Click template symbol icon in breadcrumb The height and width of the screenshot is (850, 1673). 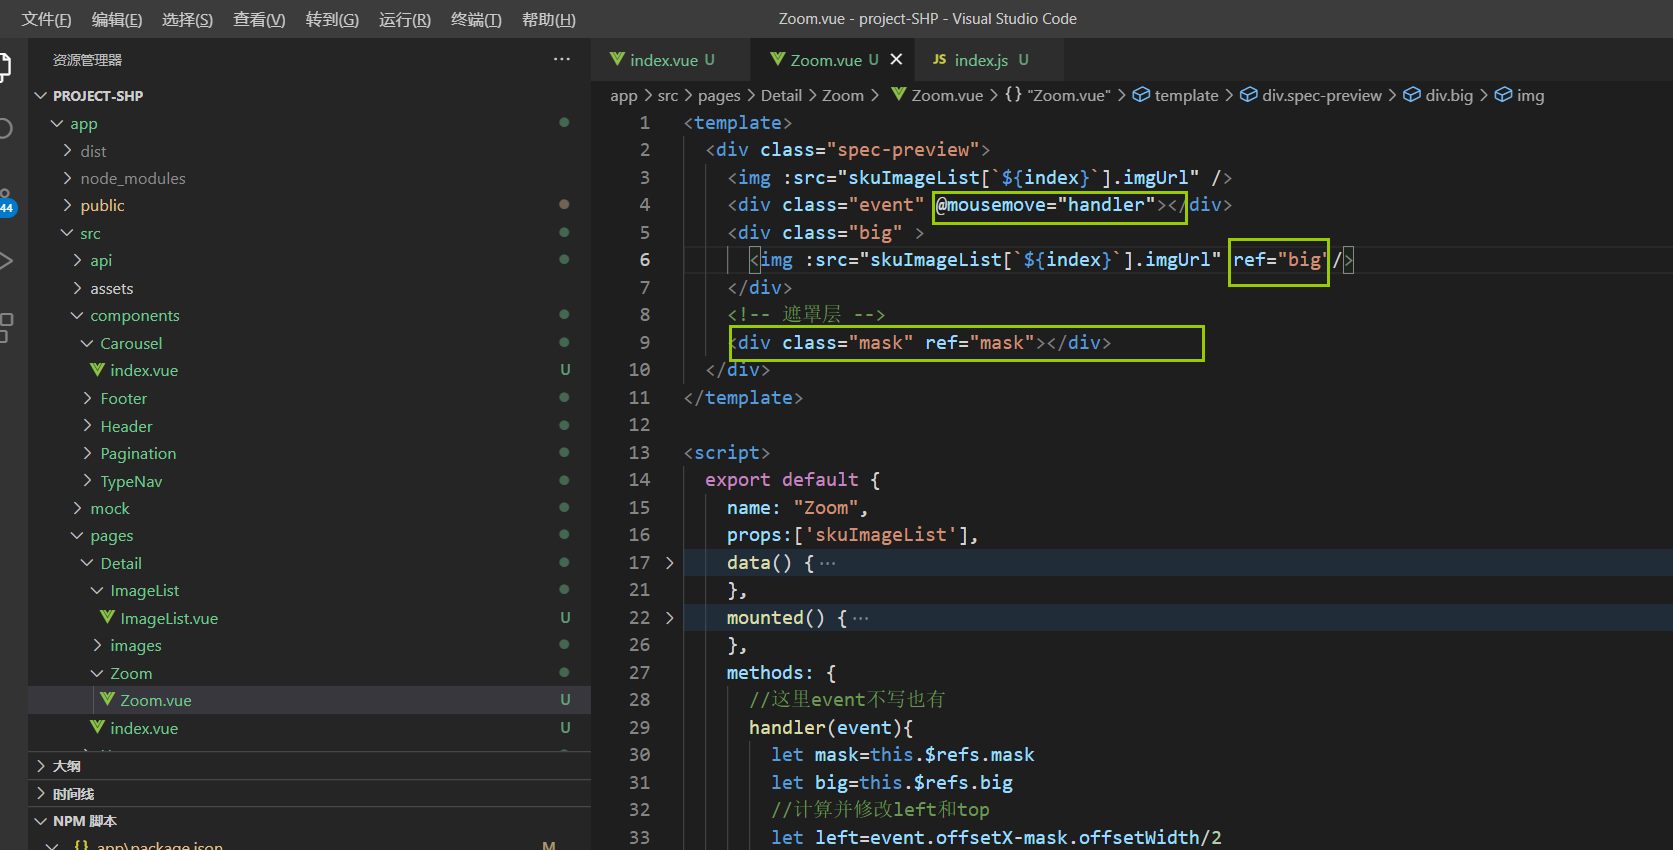click(x=1141, y=95)
